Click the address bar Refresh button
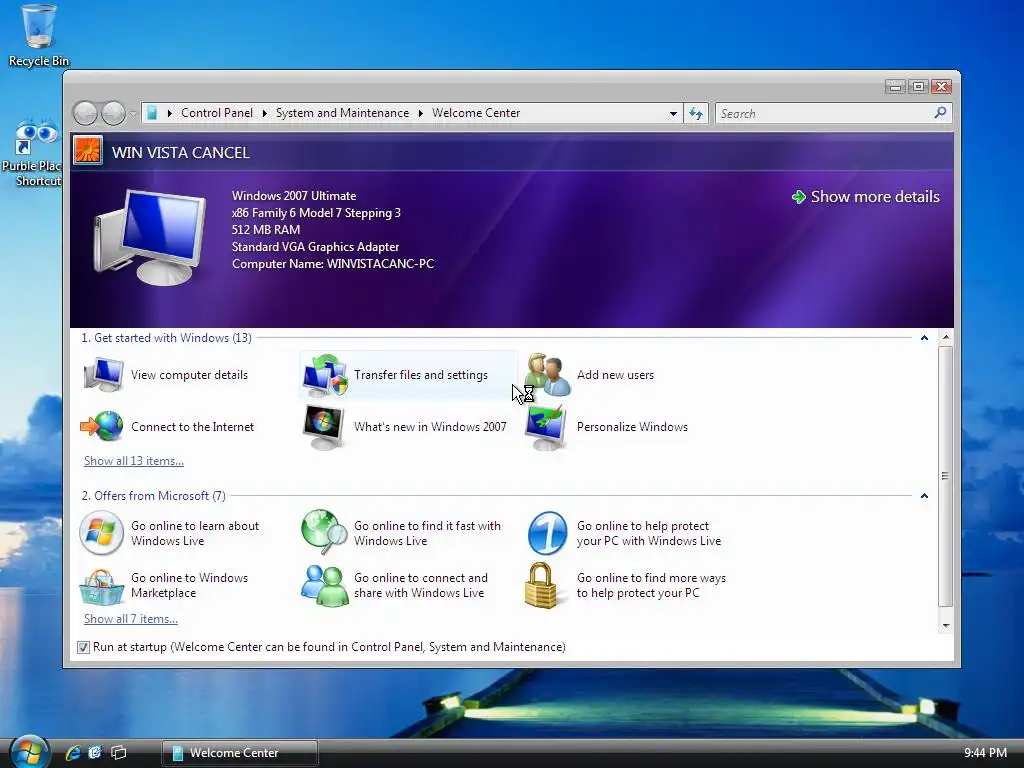 click(x=696, y=114)
